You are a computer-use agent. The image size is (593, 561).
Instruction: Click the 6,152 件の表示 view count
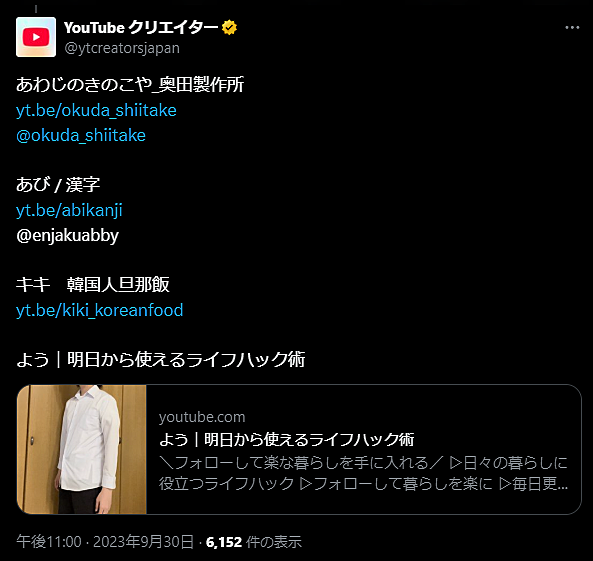tap(254, 542)
